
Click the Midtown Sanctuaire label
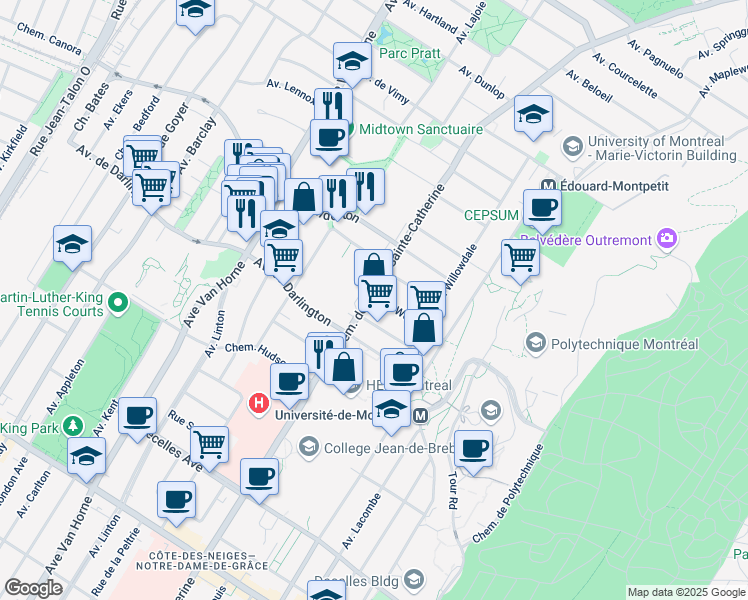[x=421, y=129]
